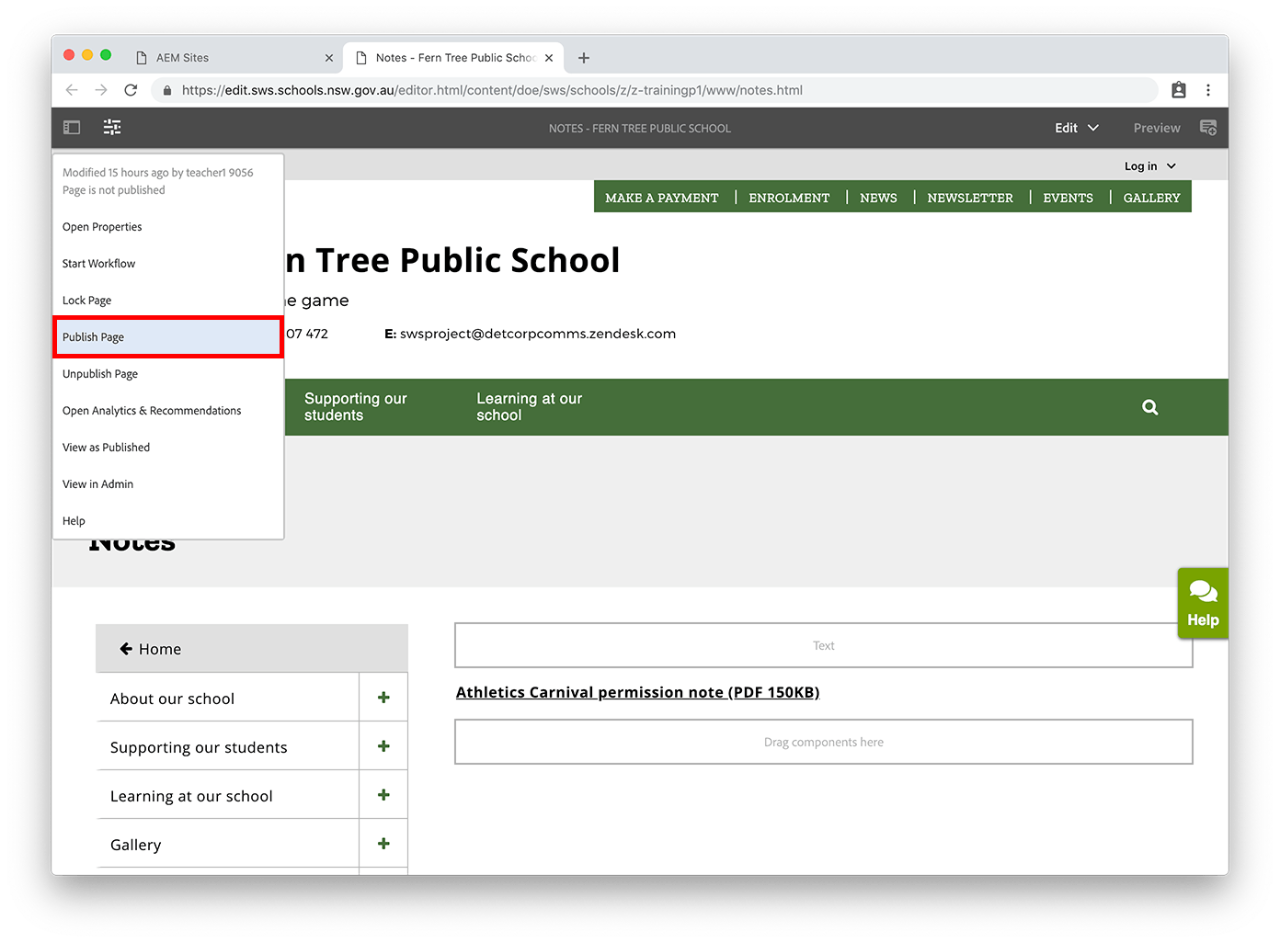
Task: Open a new browser tab with plus
Action: (584, 58)
